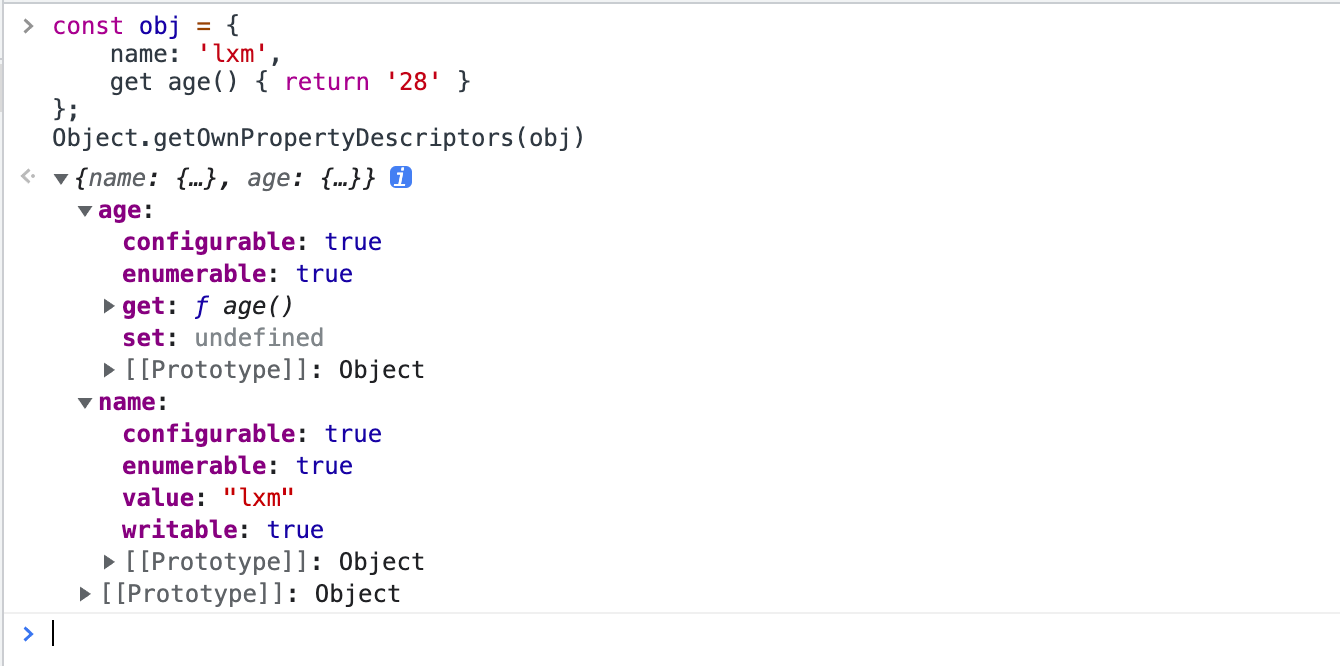Click the Object.getOwnPropertyDescriptors(obj) code line
This screenshot has width=1340, height=666.
[x=318, y=138]
